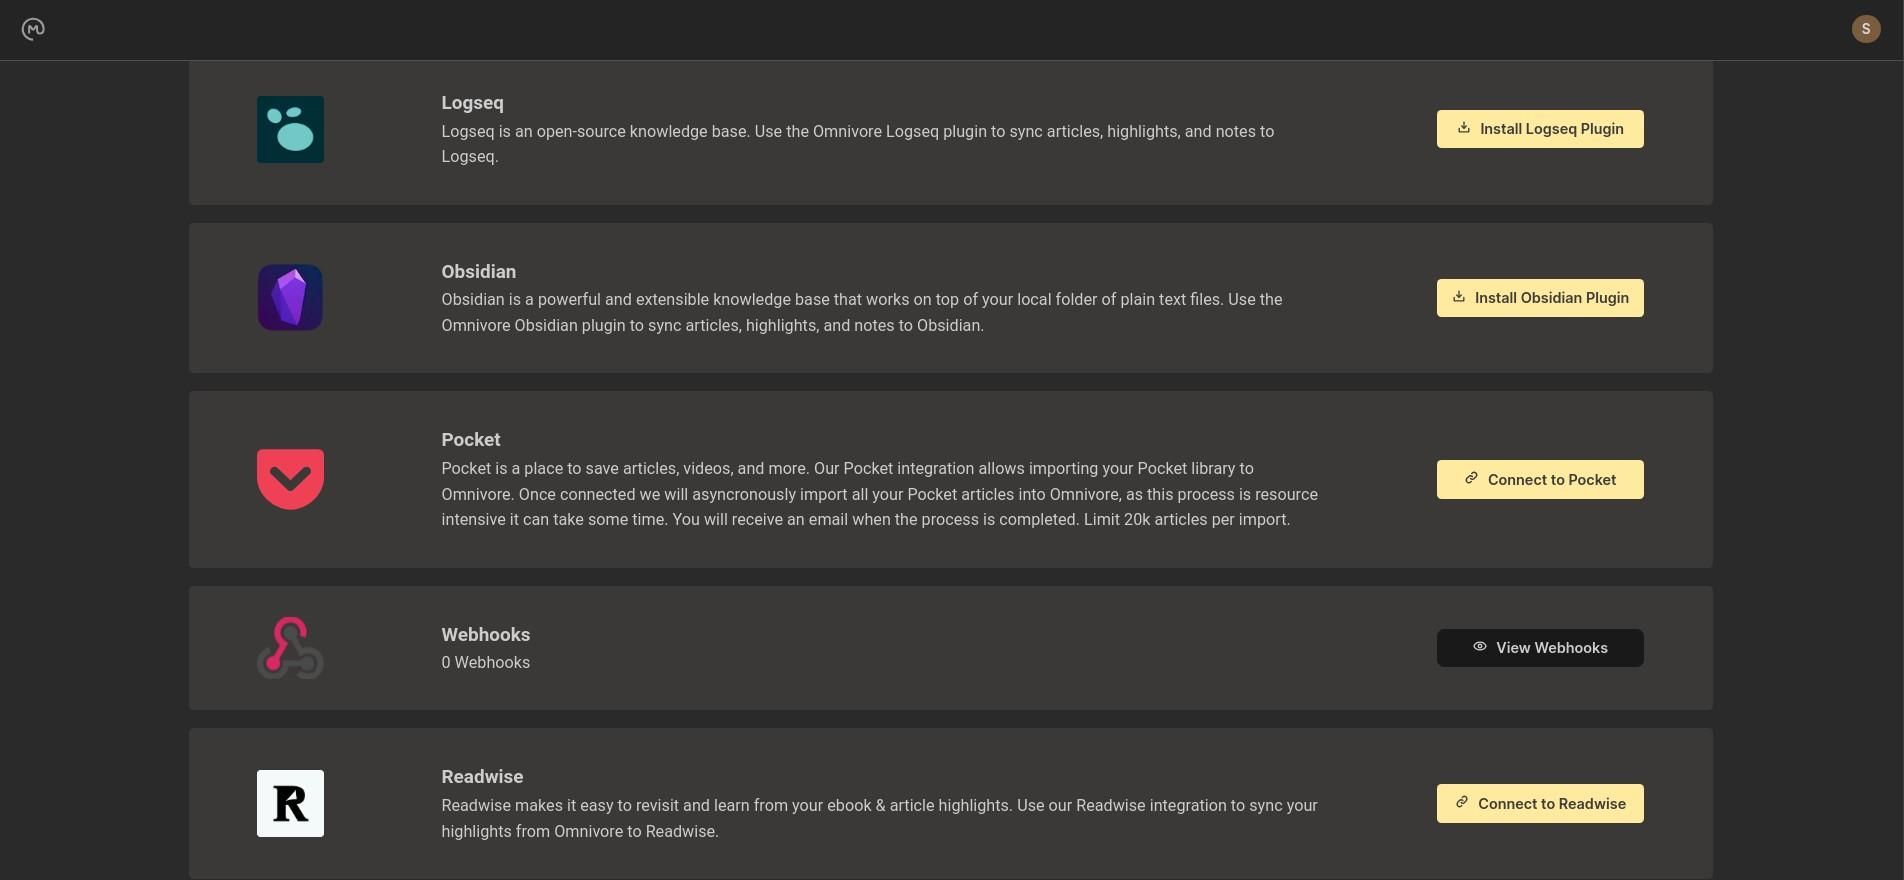The width and height of the screenshot is (1904, 880).
Task: Click the link icon on Connect to Pocket
Action: tap(1470, 479)
